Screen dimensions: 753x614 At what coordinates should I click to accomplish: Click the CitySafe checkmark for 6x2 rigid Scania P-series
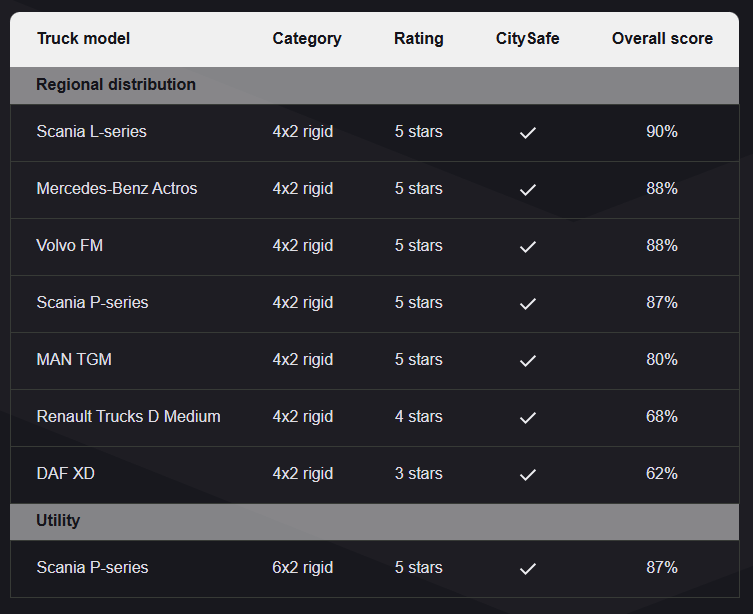pyautogui.click(x=528, y=568)
